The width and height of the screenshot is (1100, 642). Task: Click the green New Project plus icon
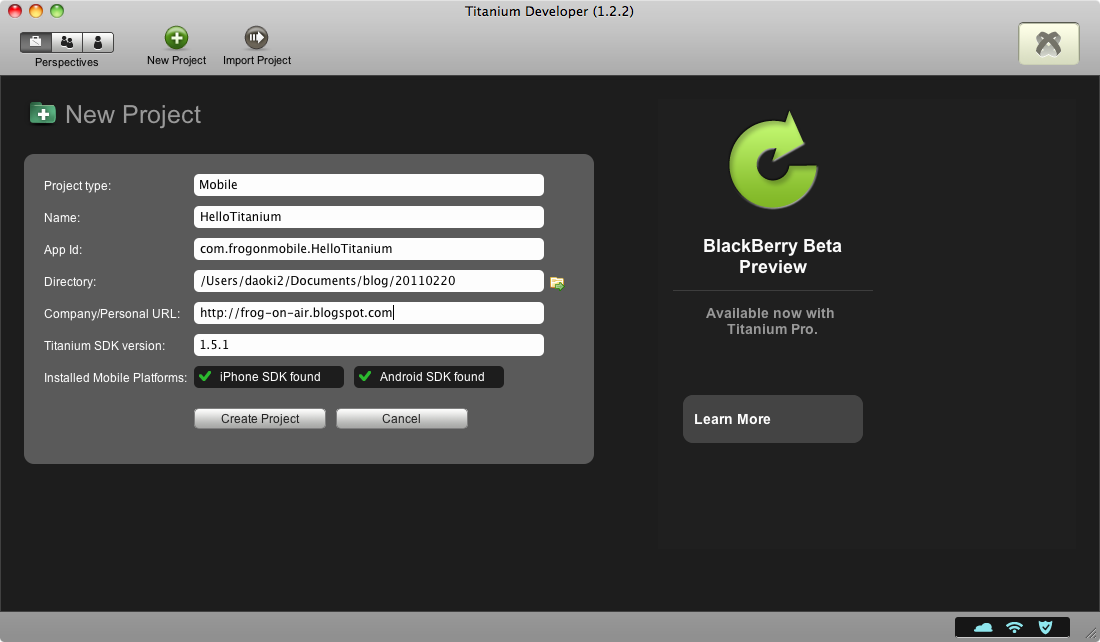tap(176, 38)
